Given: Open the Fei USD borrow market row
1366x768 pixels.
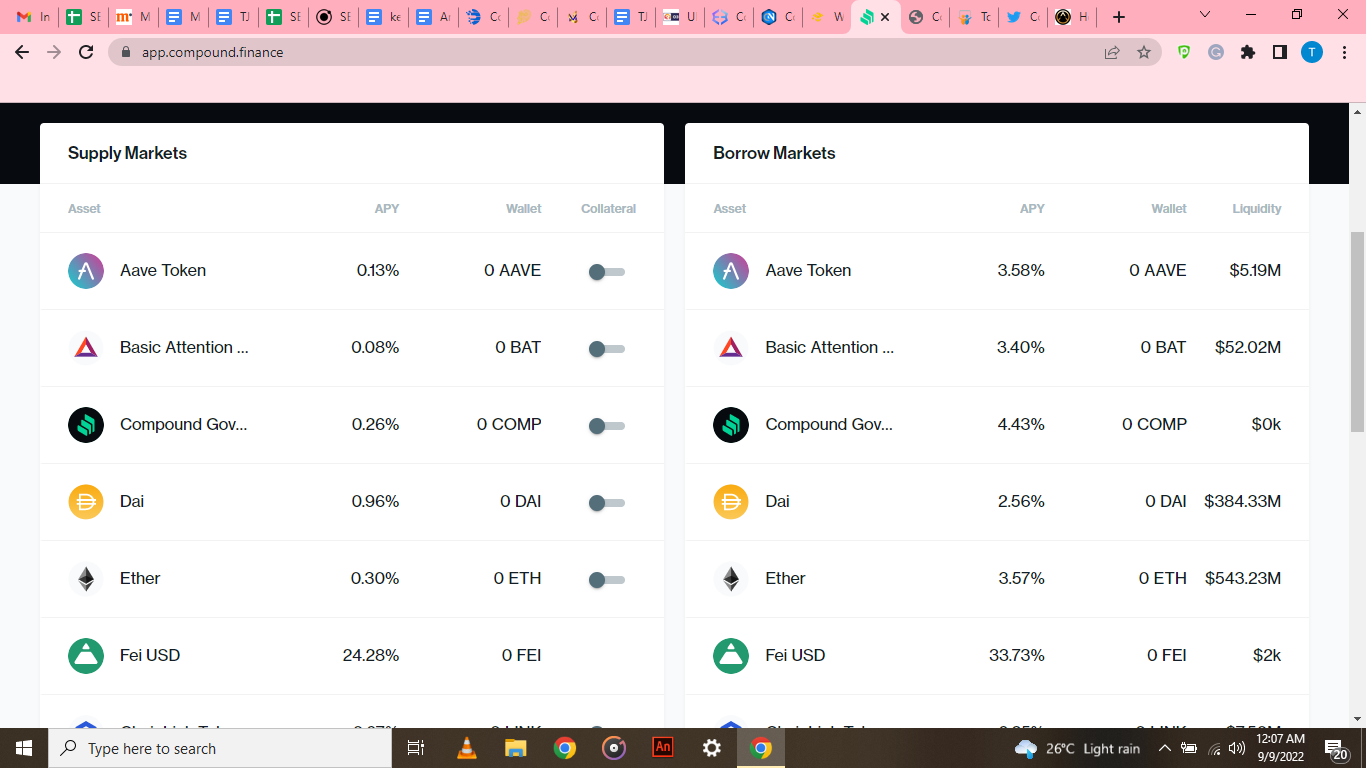Looking at the screenshot, I should point(997,656).
